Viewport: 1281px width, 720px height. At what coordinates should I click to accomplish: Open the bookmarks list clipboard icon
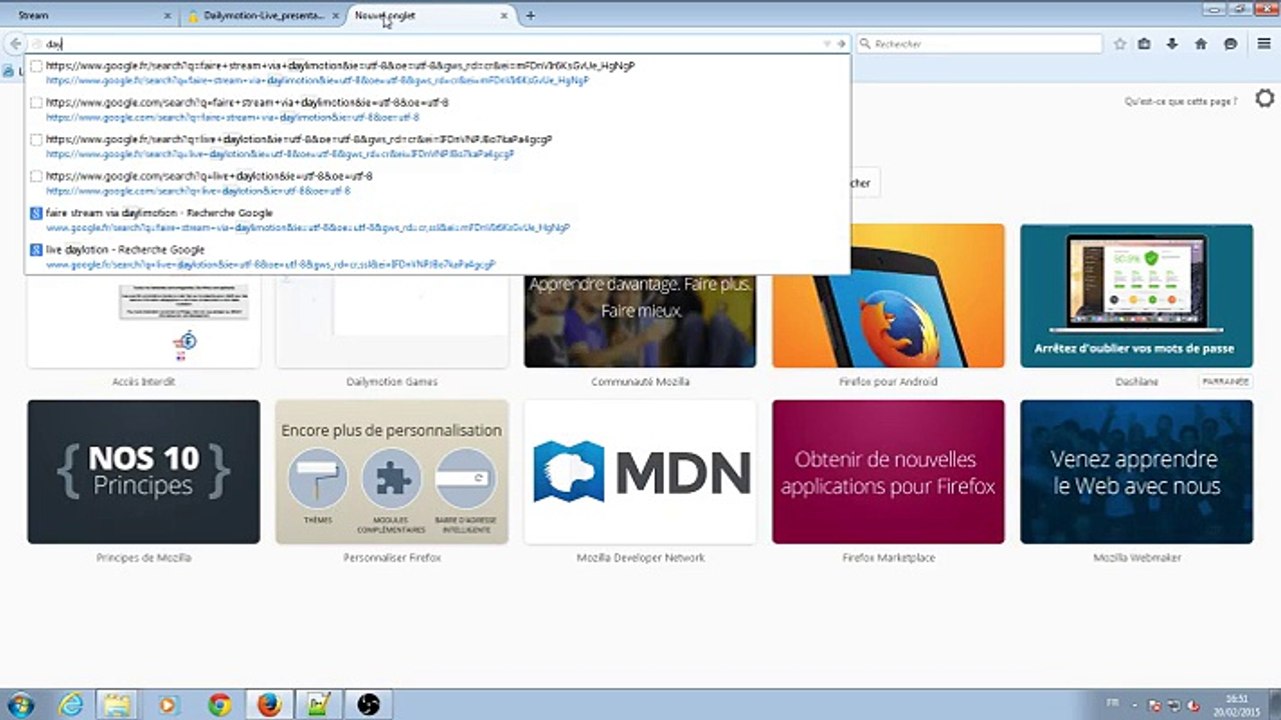pyautogui.click(x=1145, y=44)
